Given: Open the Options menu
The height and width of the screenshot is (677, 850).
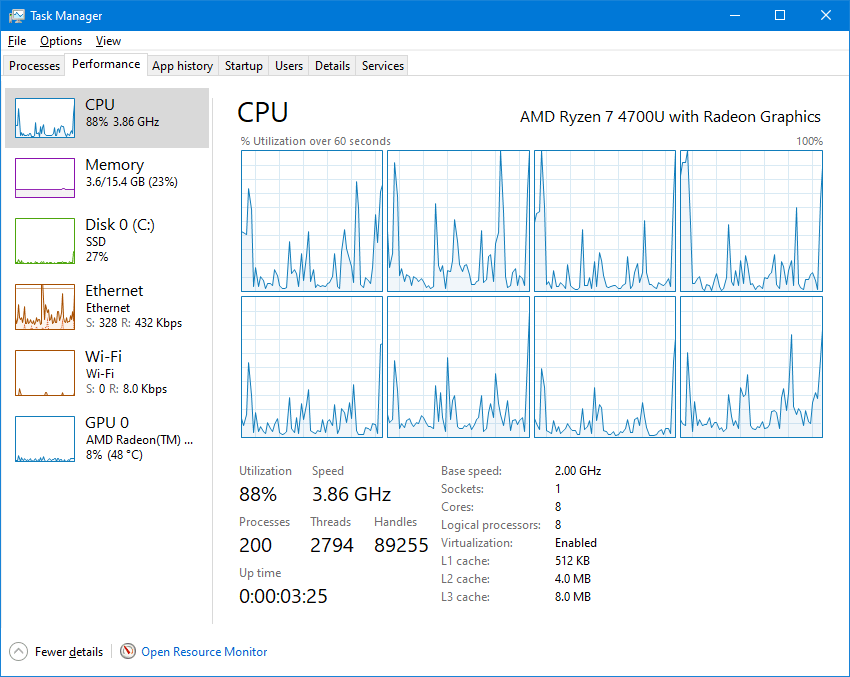Looking at the screenshot, I should coord(61,41).
